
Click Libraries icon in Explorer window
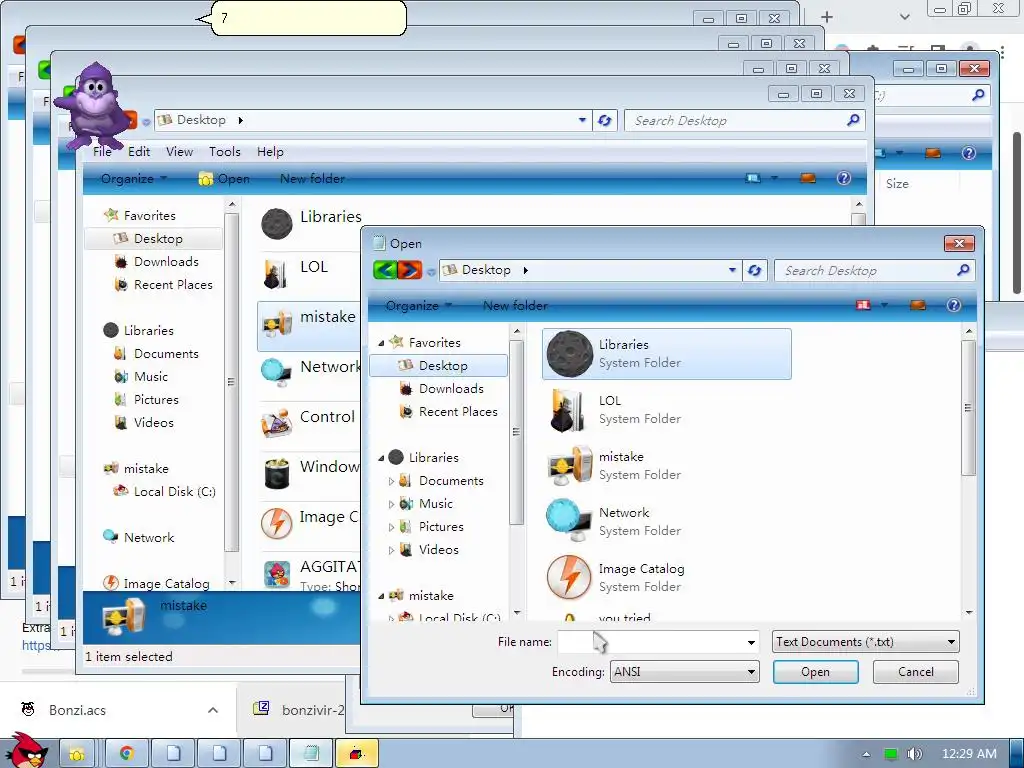tap(277, 223)
